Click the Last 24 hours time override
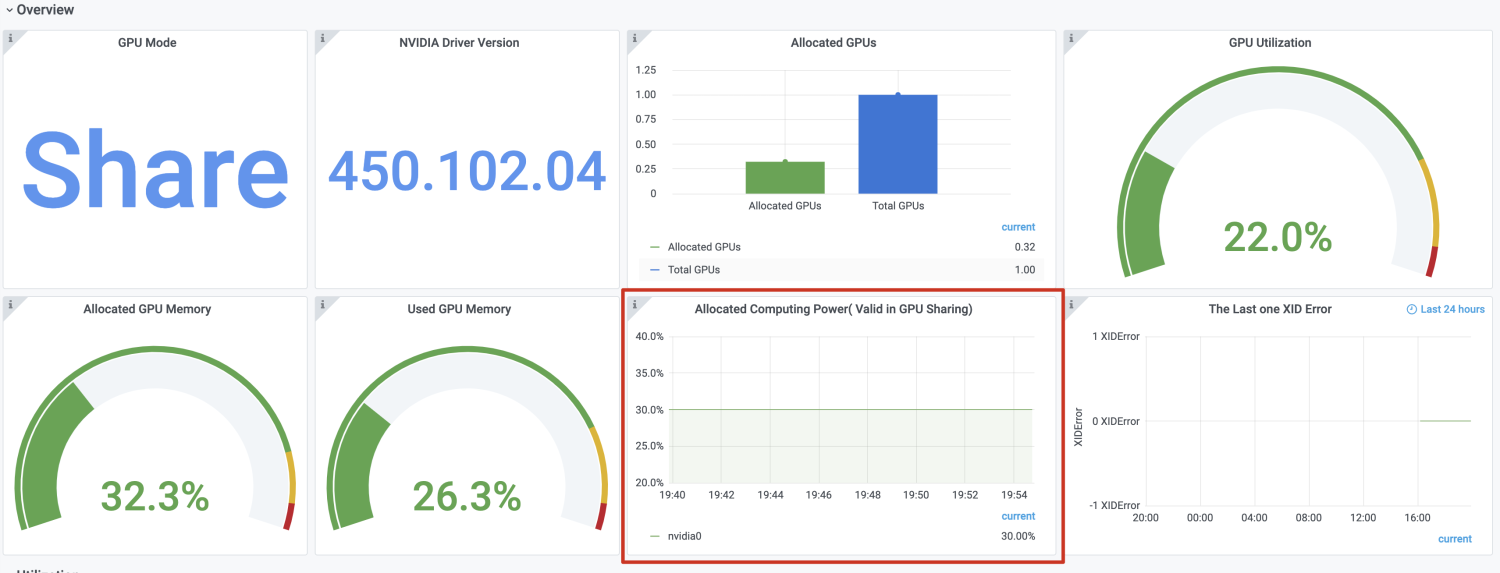This screenshot has height=573, width=1500. click(1445, 309)
